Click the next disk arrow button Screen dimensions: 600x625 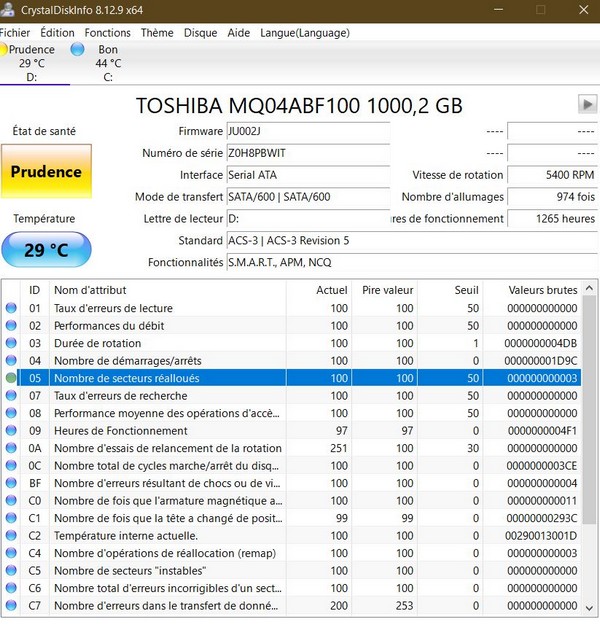(587, 104)
